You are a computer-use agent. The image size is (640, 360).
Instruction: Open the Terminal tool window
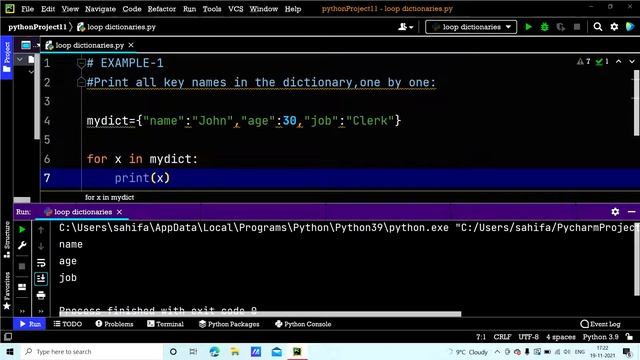pos(165,324)
